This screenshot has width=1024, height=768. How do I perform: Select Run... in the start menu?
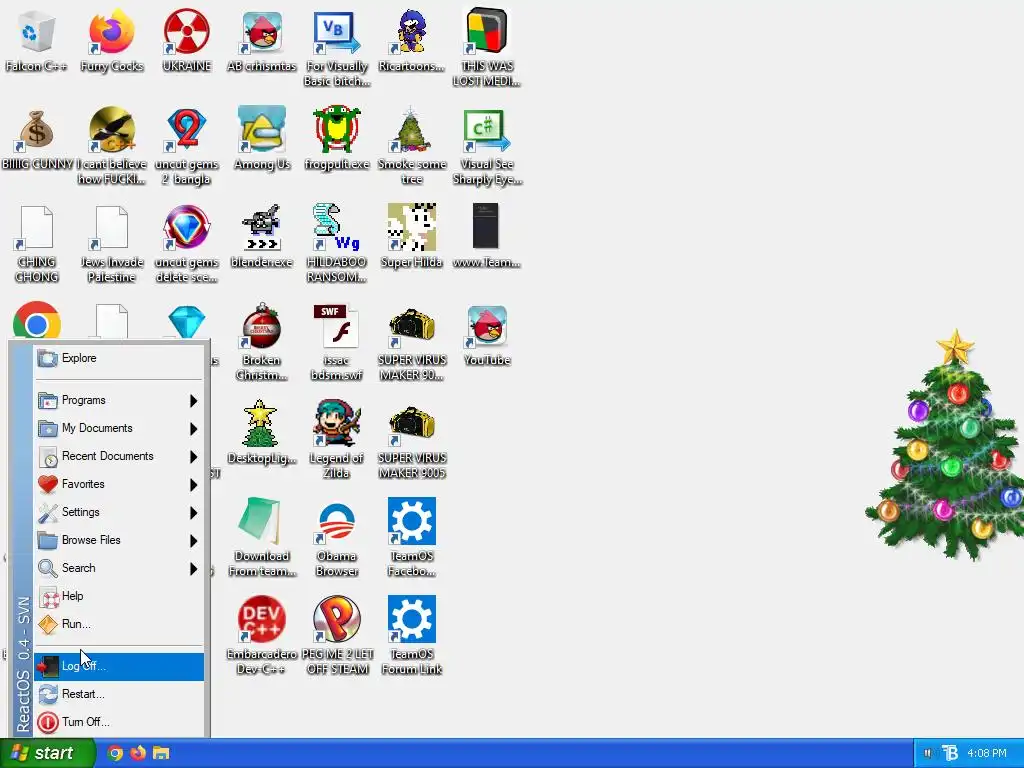click(120, 624)
